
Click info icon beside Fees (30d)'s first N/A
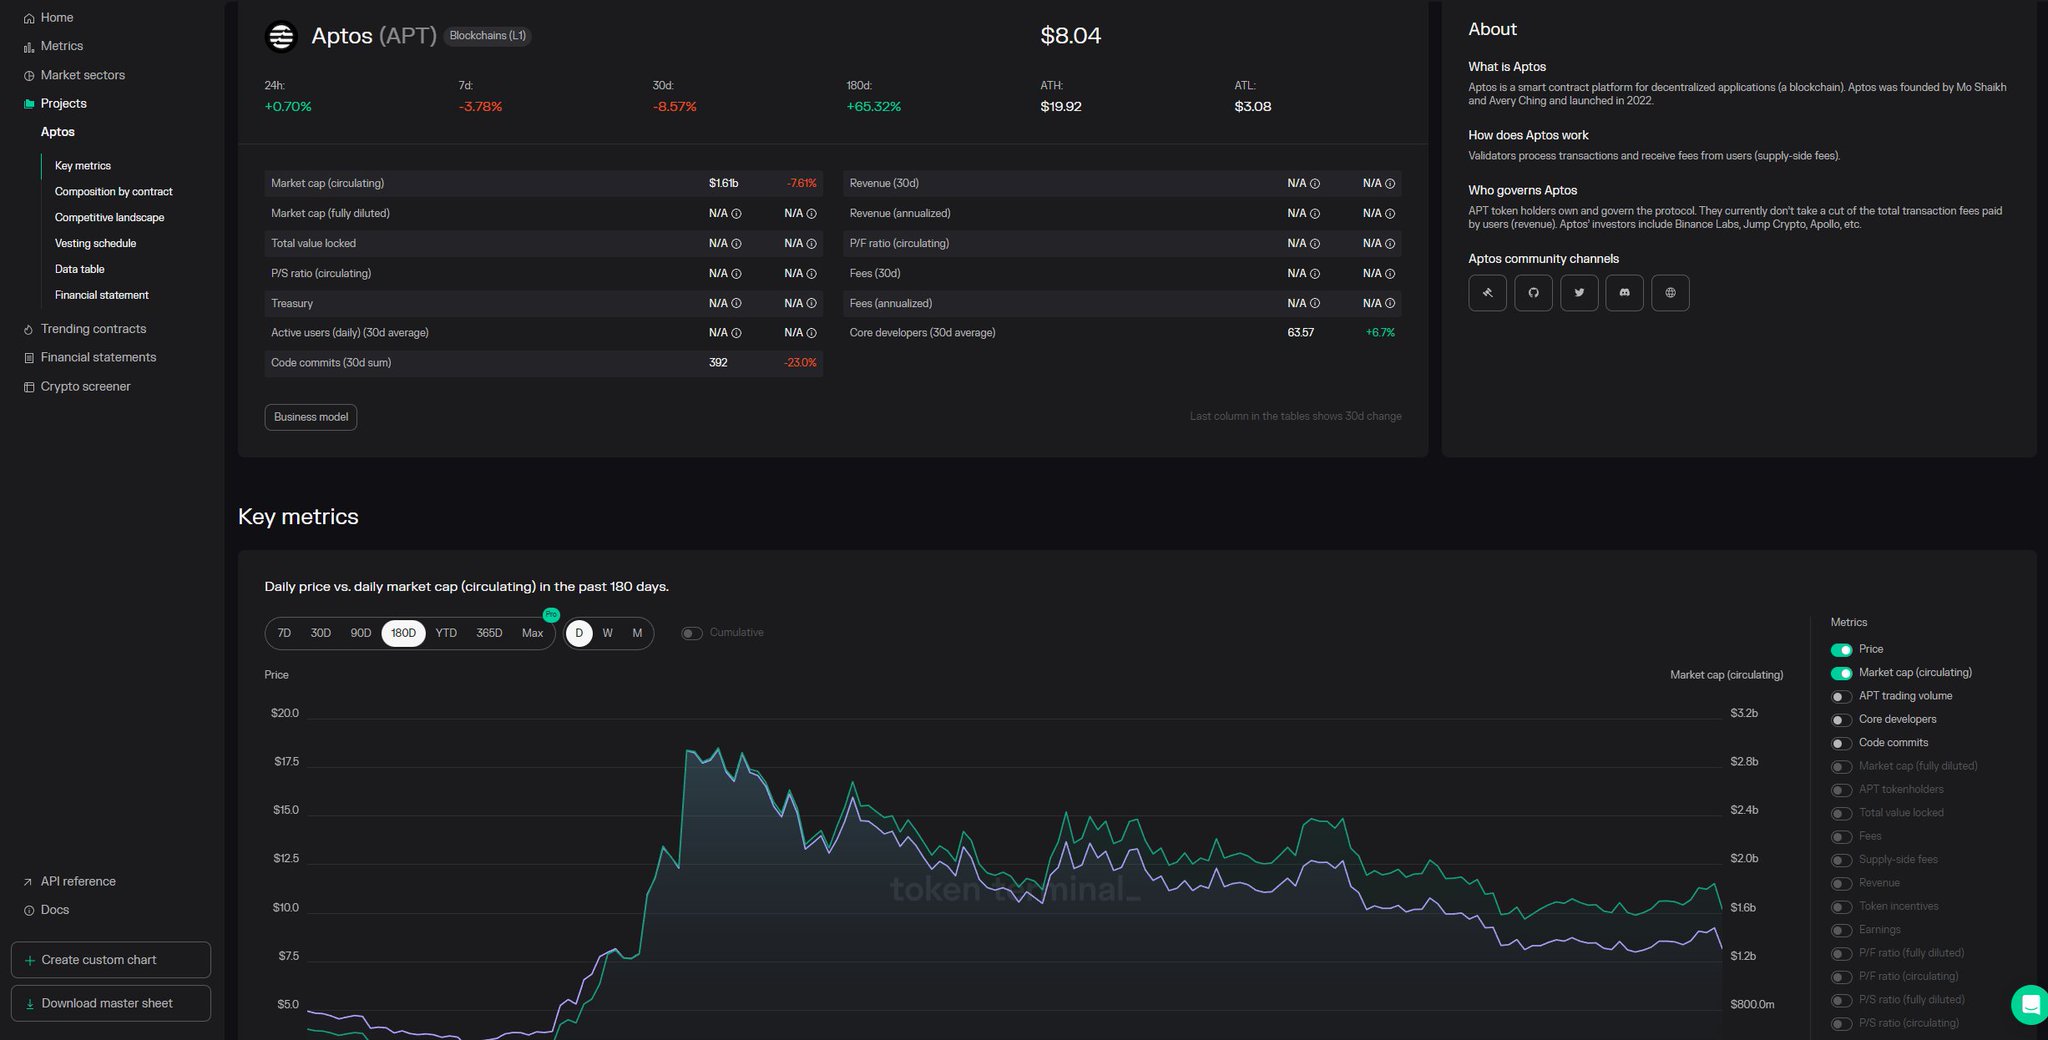point(1315,274)
